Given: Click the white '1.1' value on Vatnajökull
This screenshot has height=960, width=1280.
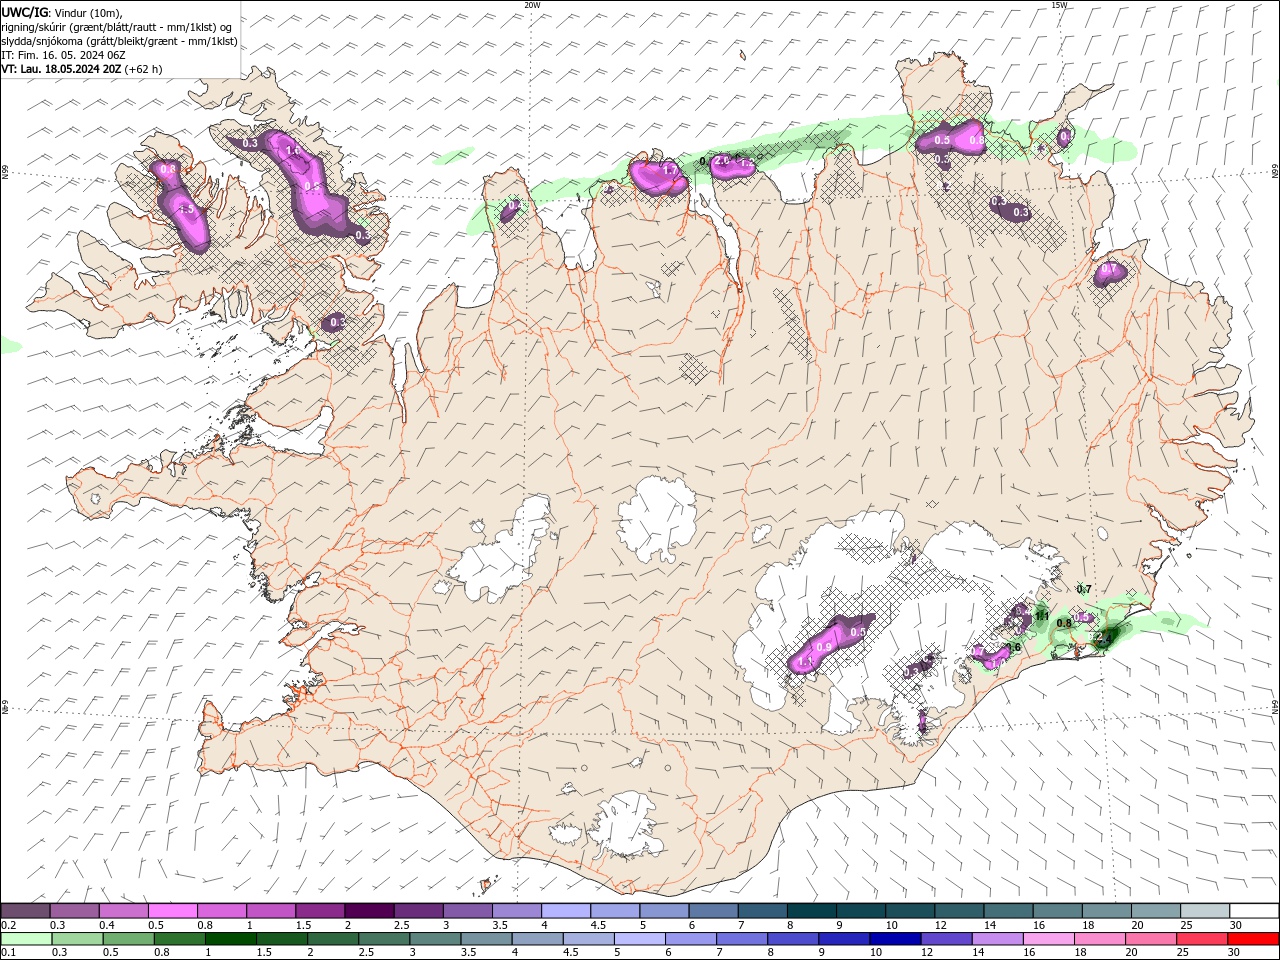Looking at the screenshot, I should (805, 662).
